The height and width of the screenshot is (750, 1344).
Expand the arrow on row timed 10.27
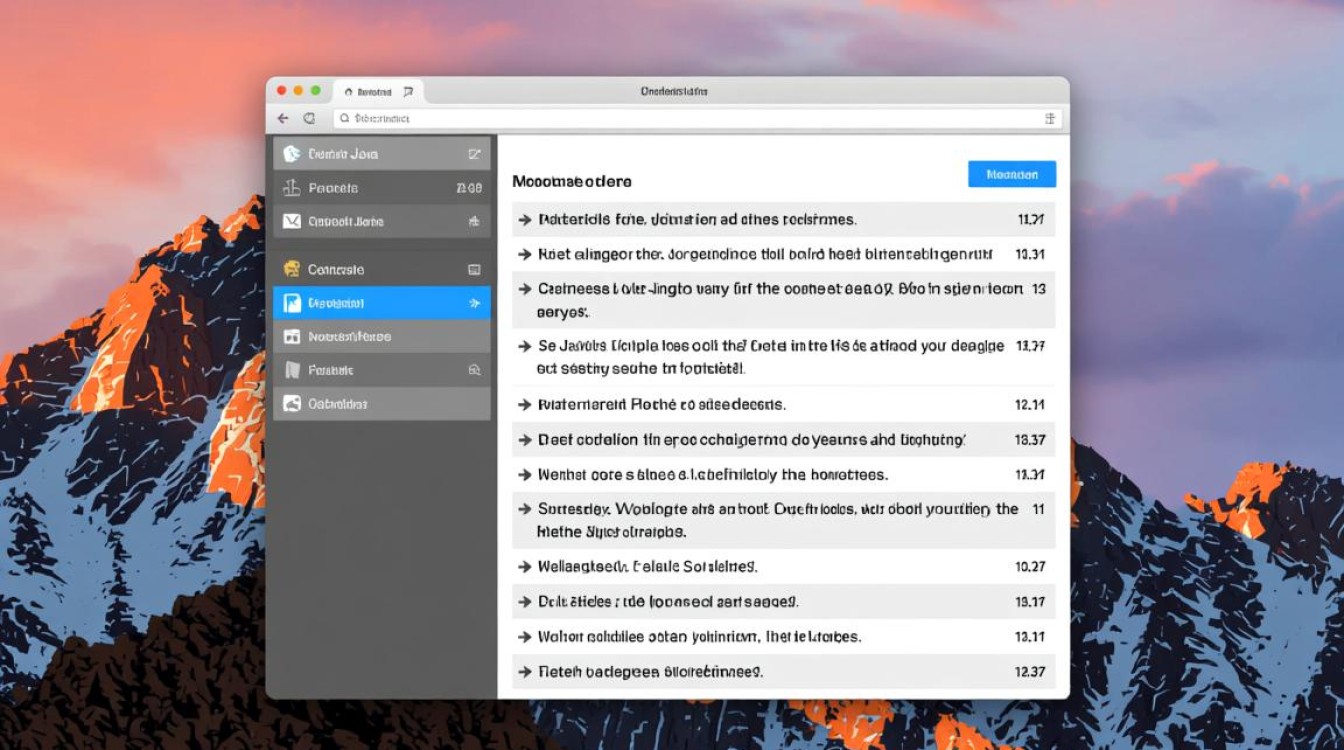523,567
